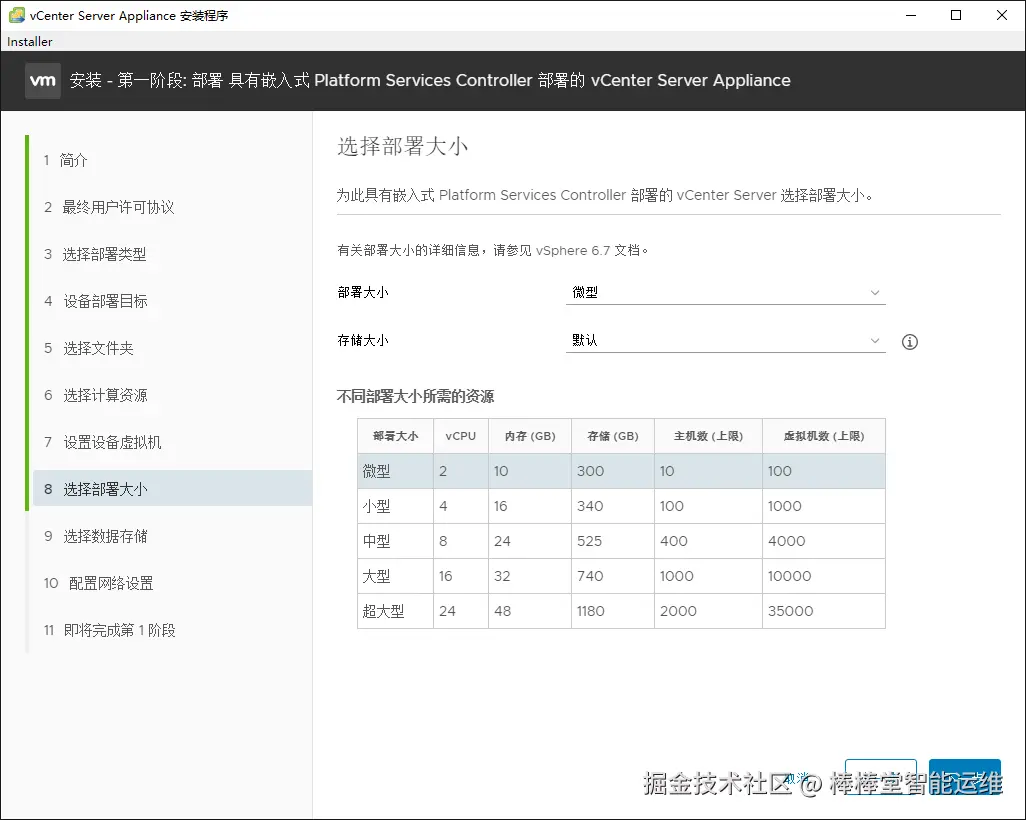Go to step 9 选择数据存储

(x=96, y=537)
